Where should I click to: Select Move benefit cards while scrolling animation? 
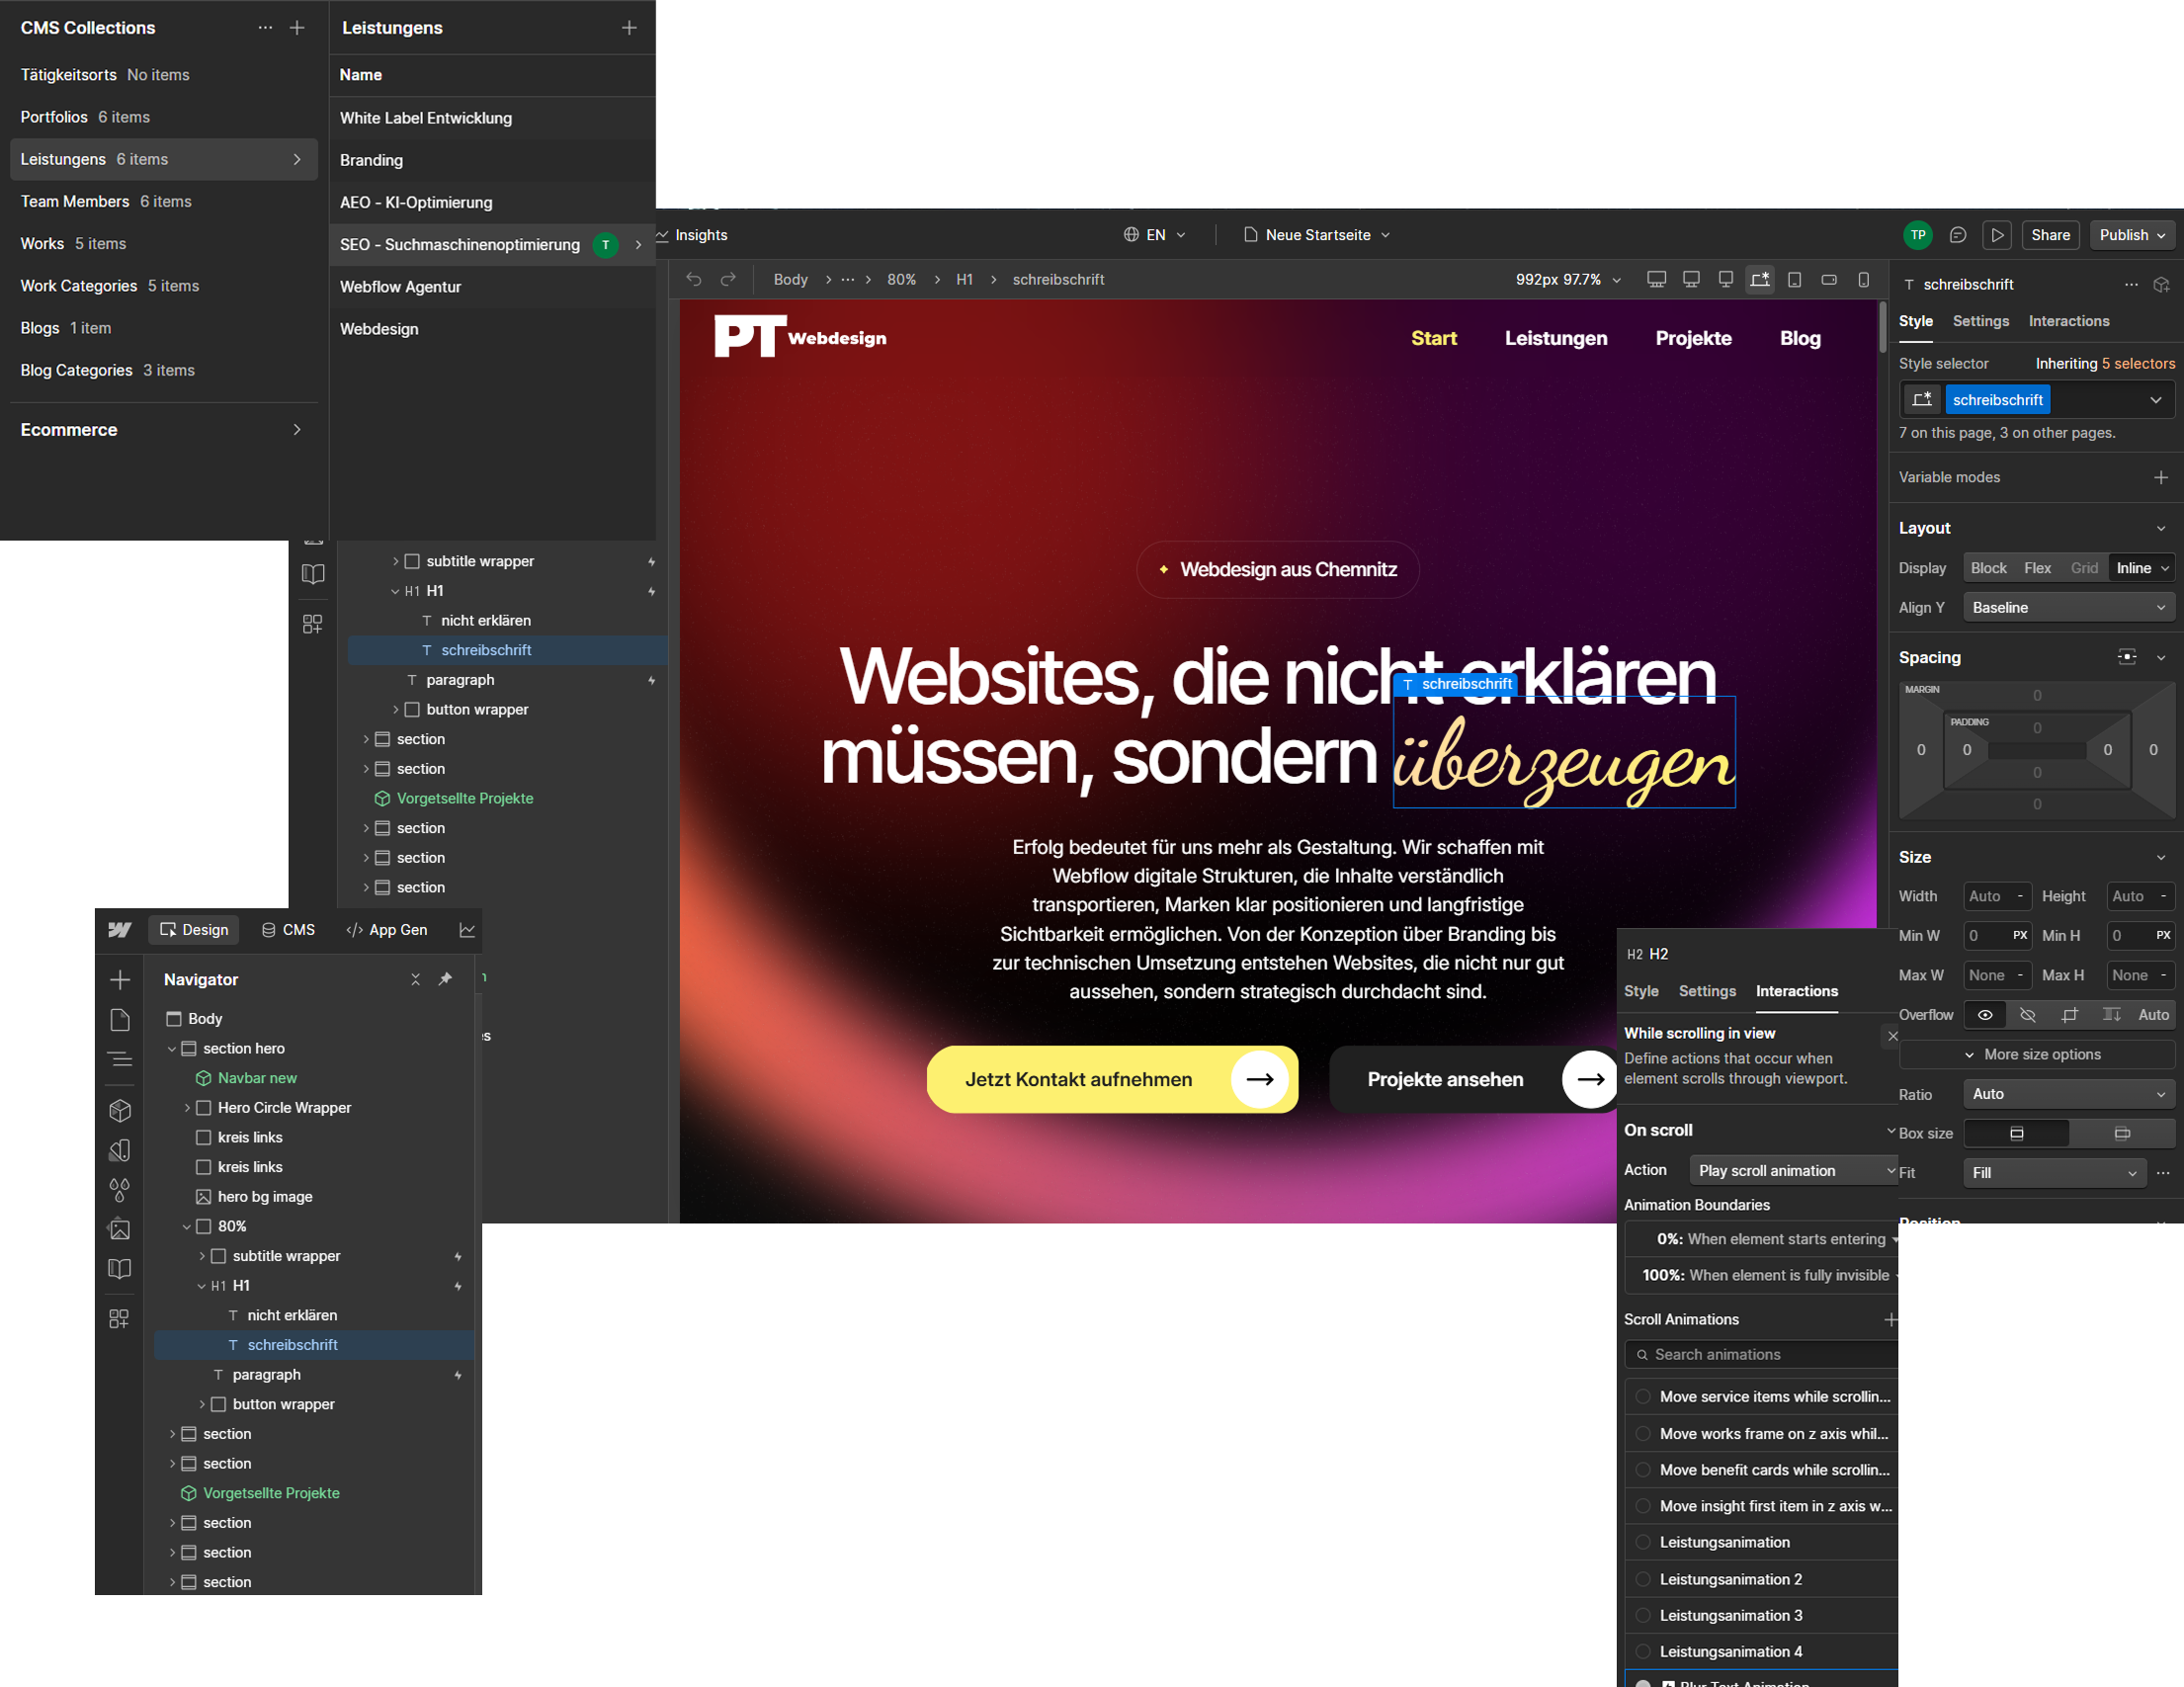1773,1470
